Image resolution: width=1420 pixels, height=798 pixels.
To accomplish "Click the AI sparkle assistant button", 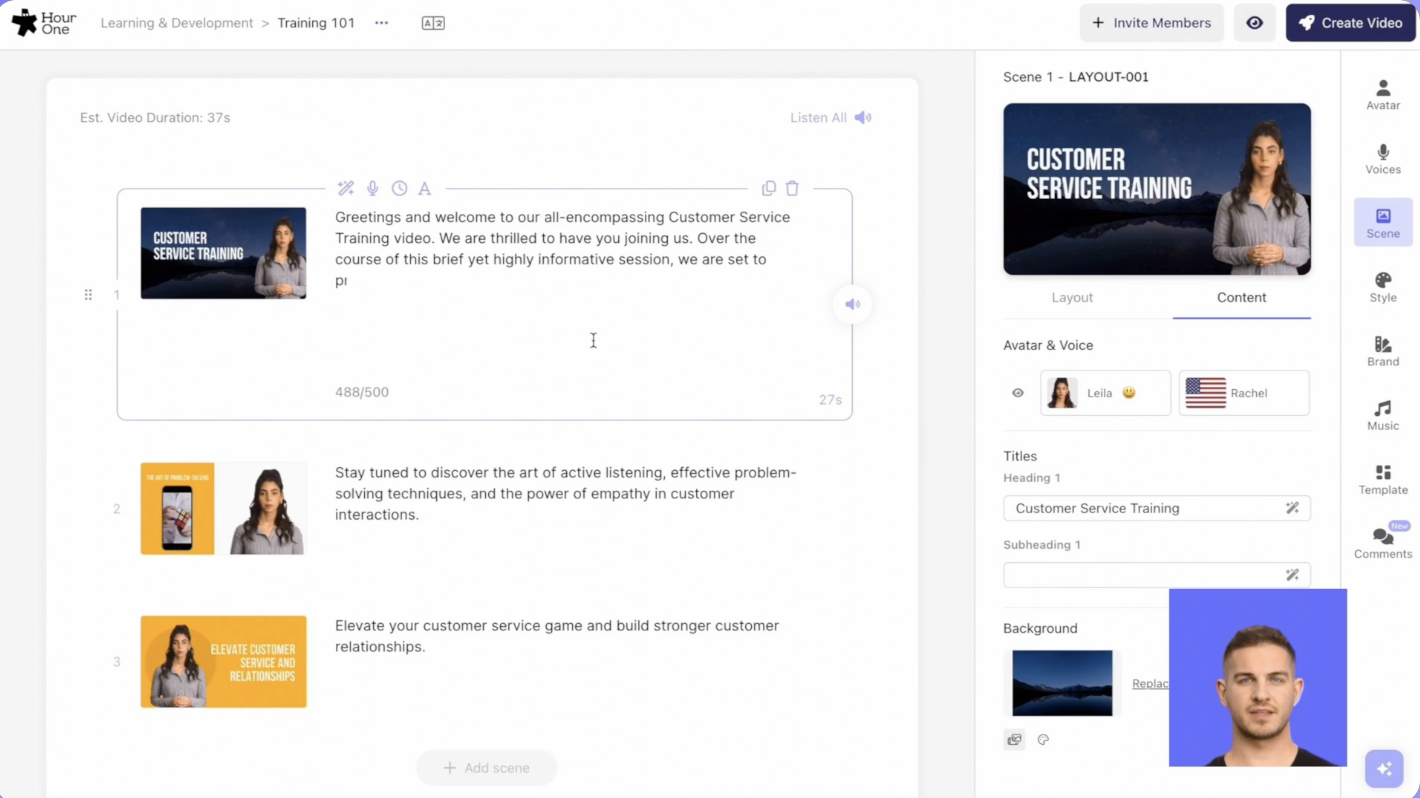I will pos(1384,769).
